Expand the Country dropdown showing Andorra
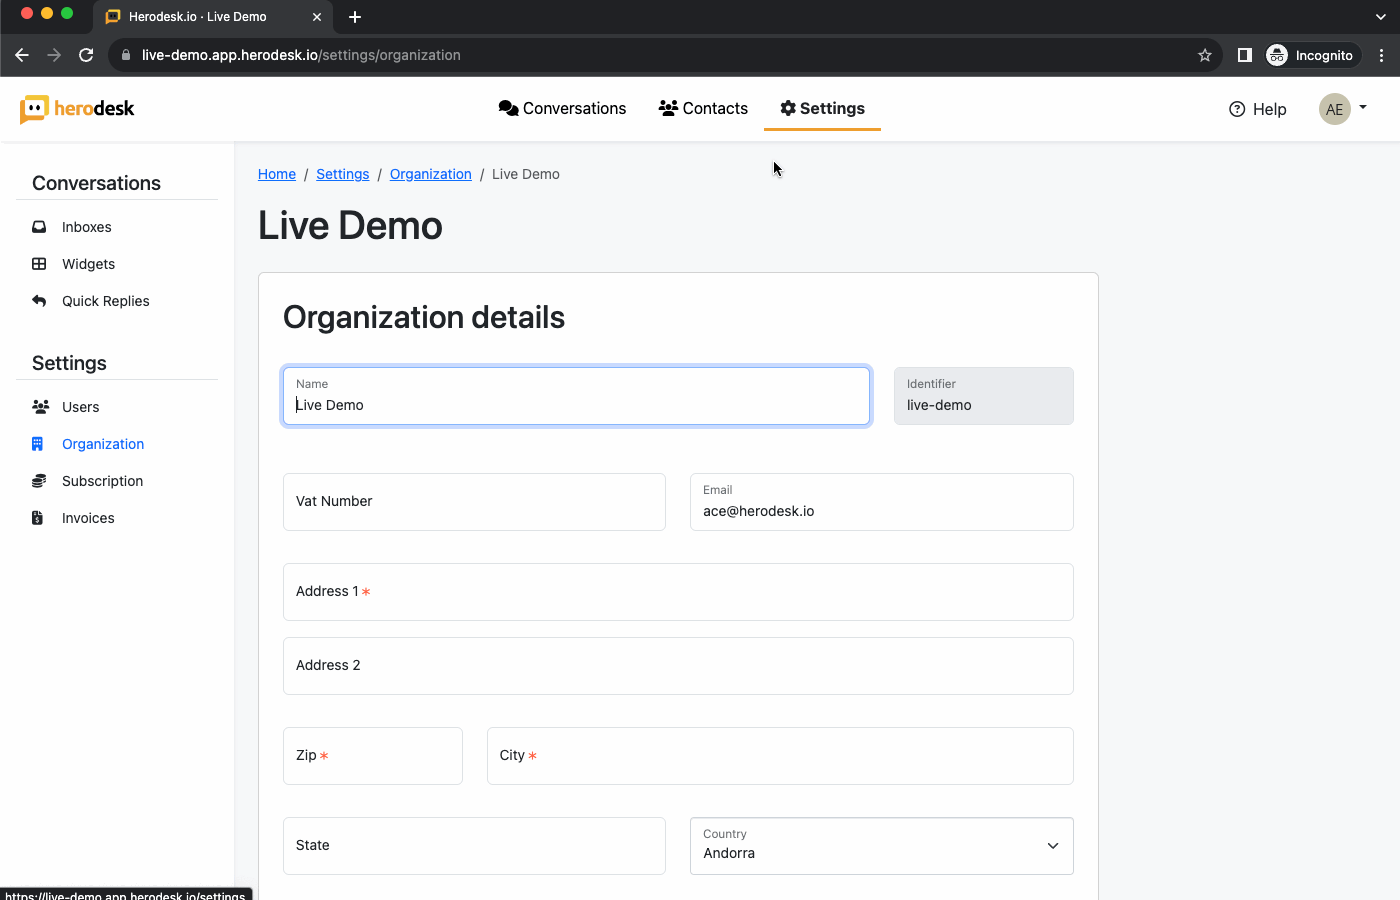1400x900 pixels. 881,846
